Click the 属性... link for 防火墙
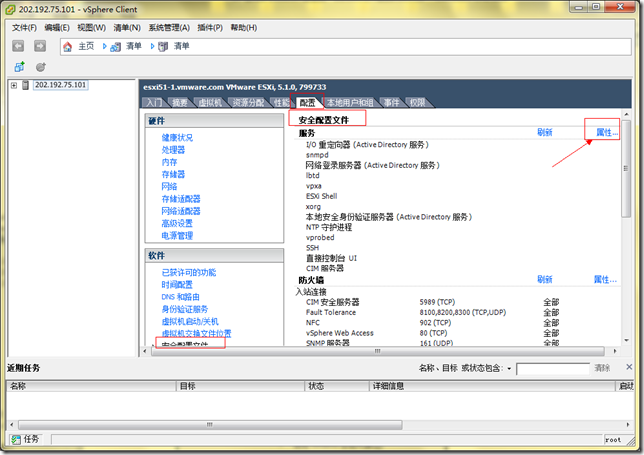This screenshot has height=455, width=644. coord(605,279)
